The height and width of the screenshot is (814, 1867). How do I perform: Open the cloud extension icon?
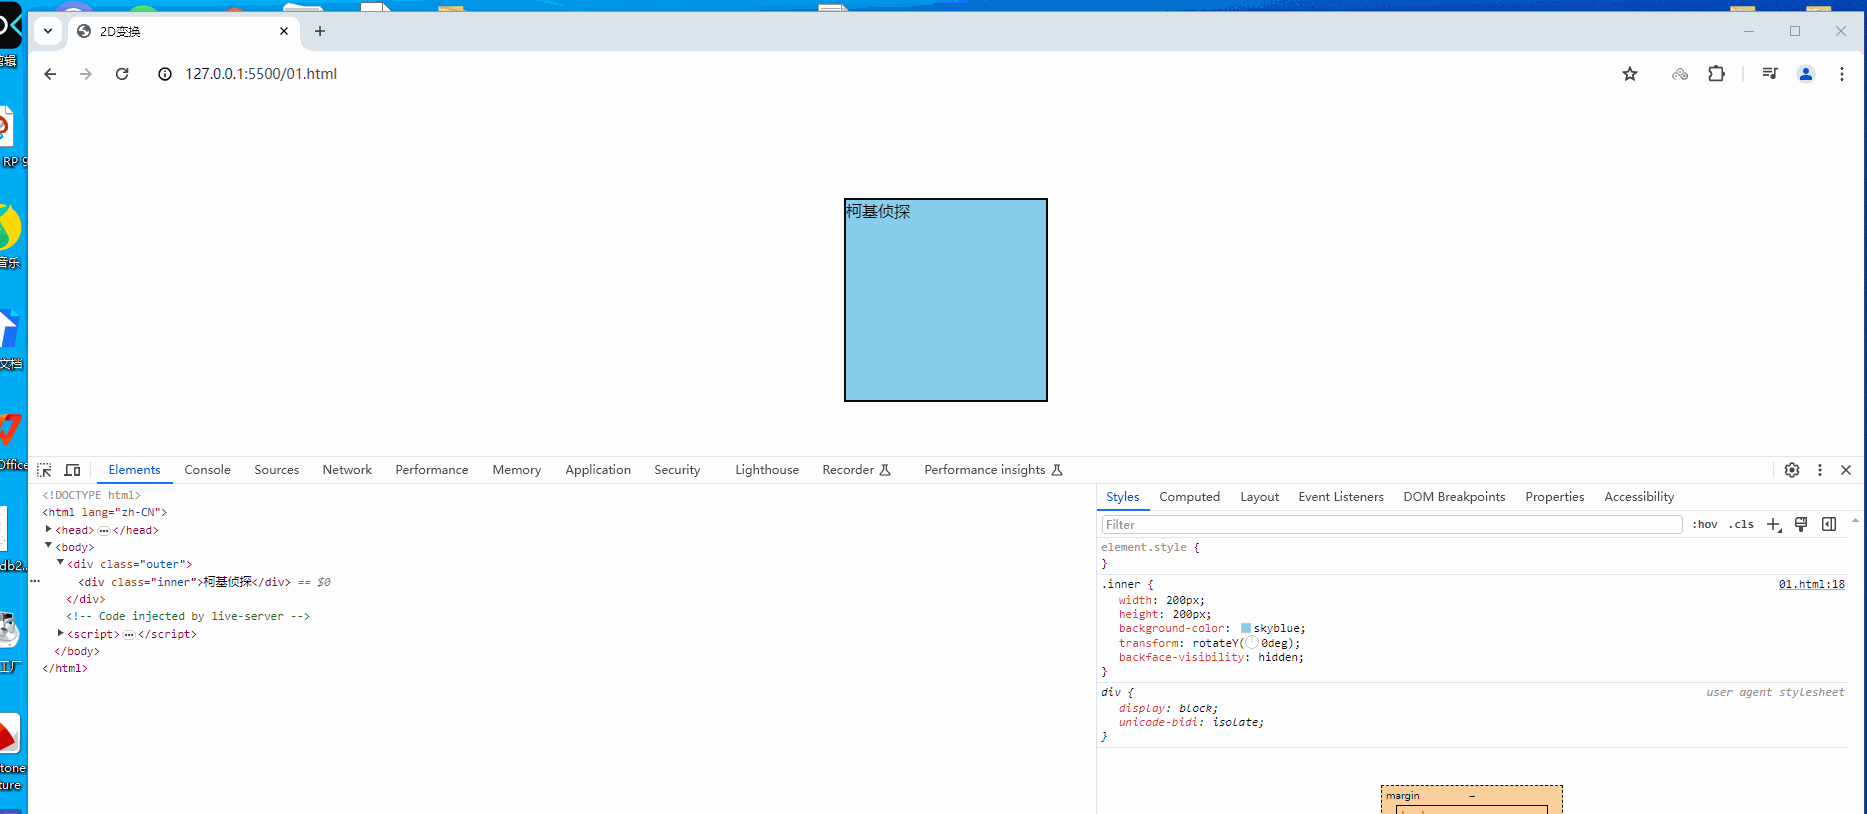tap(1680, 74)
